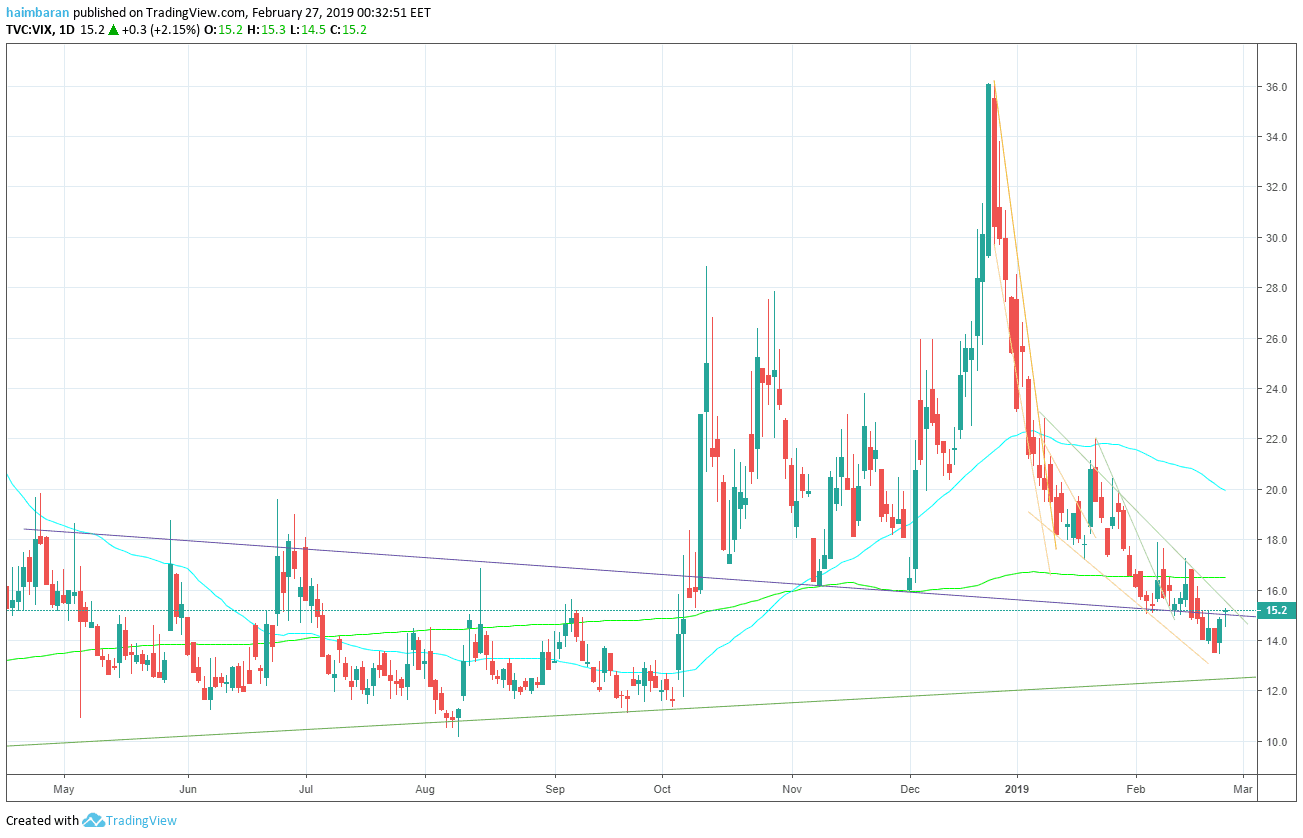Click the Nov label on time axis
The image size is (1303, 838).
click(792, 788)
